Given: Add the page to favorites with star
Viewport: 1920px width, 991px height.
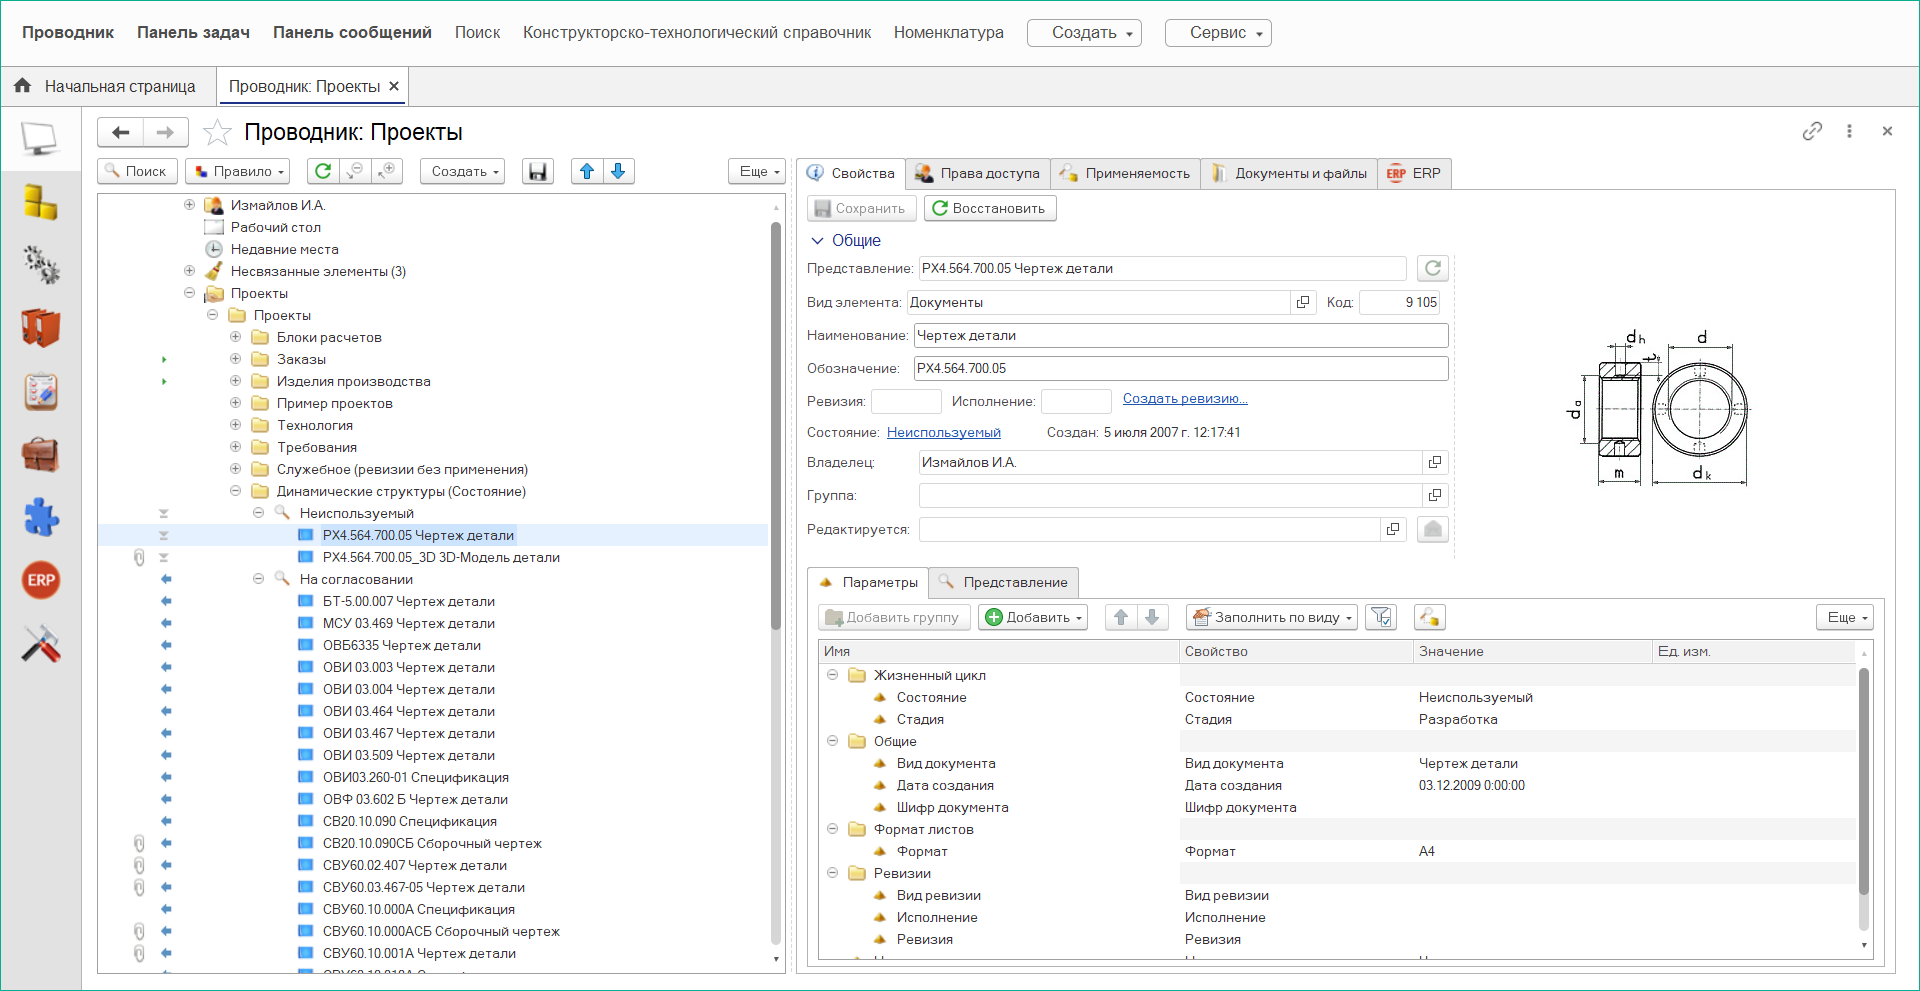Looking at the screenshot, I should point(217,132).
